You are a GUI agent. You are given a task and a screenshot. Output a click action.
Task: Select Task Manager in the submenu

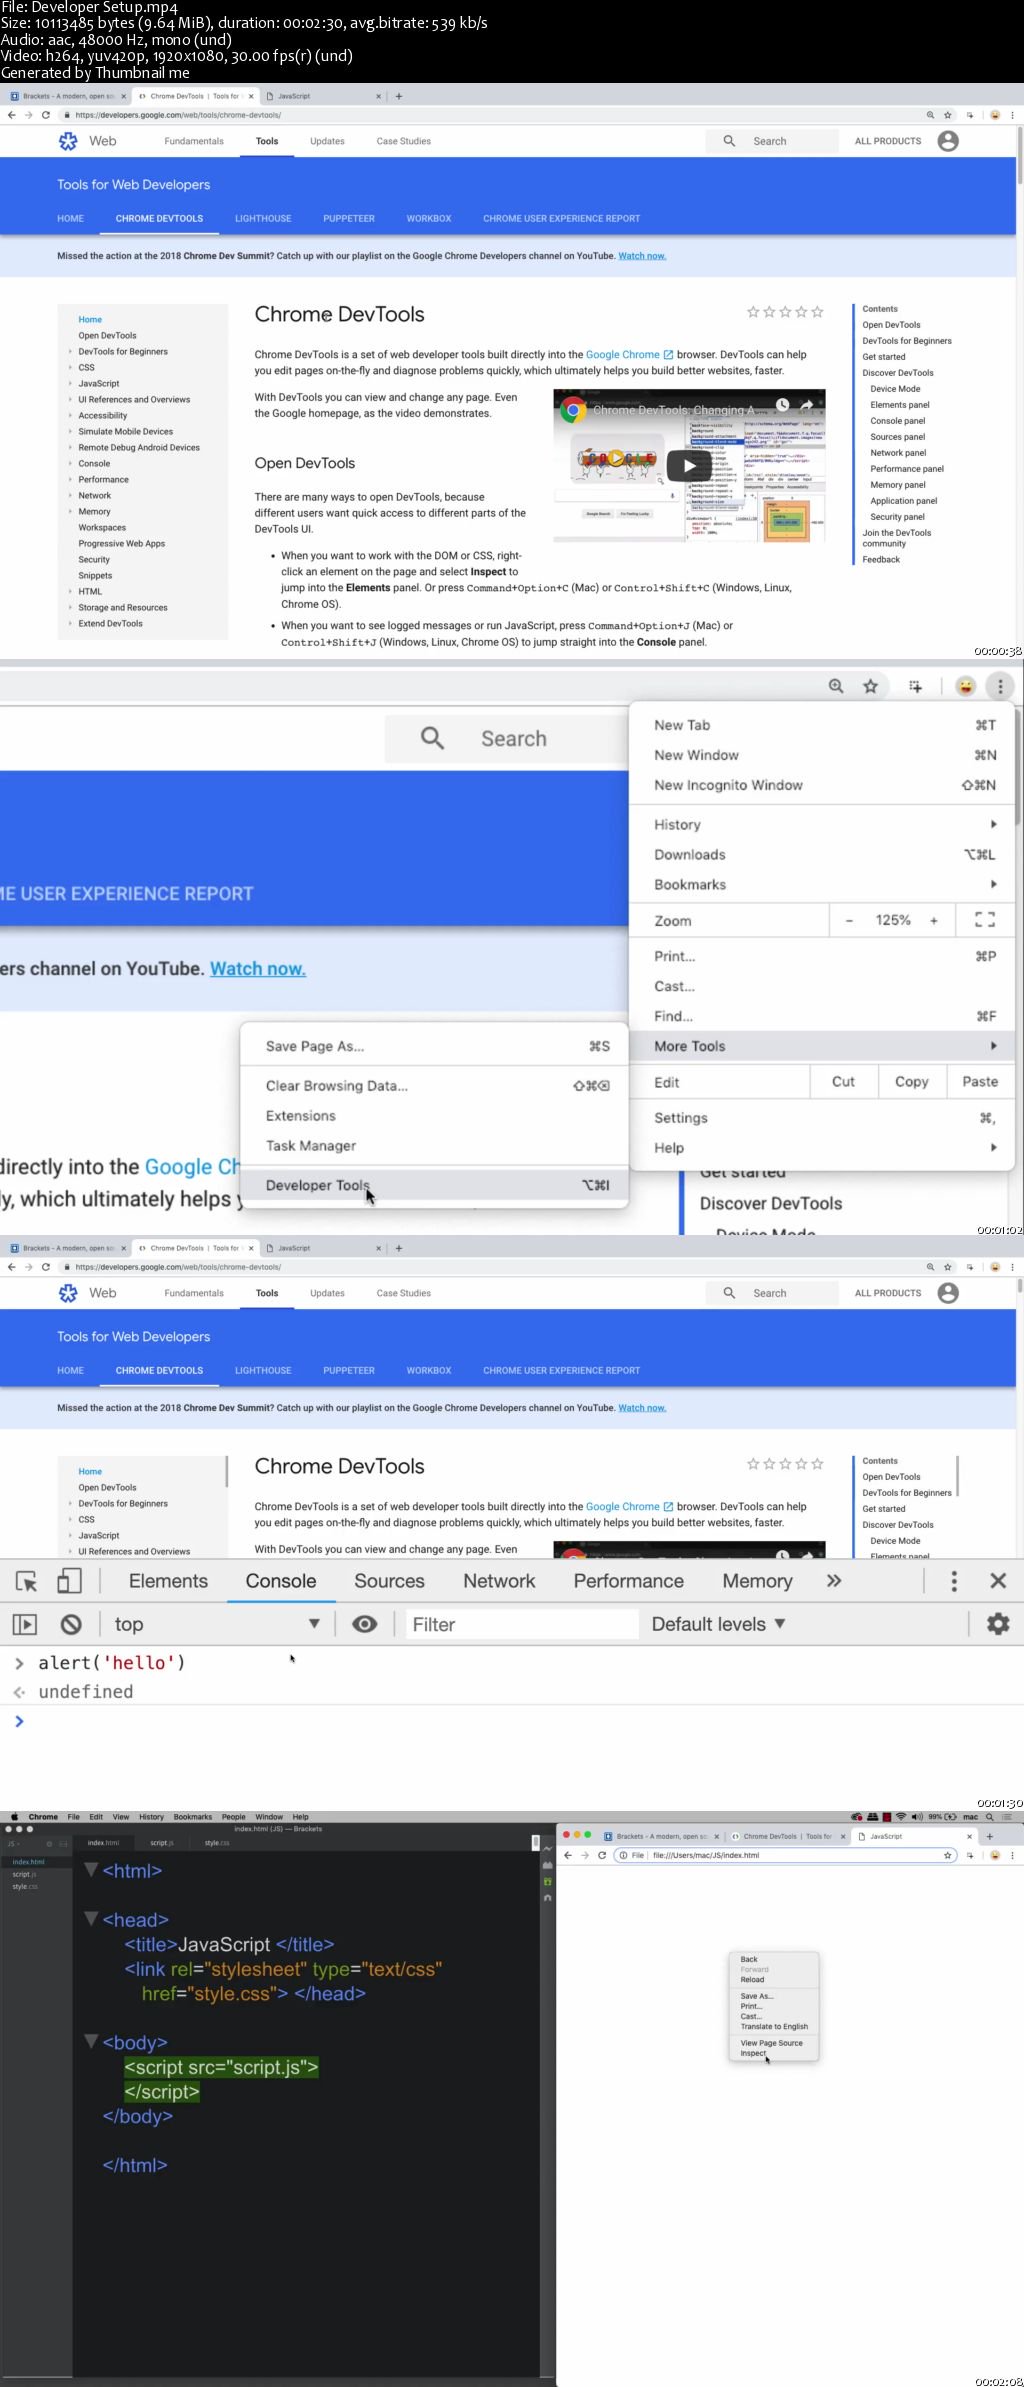(434, 1146)
